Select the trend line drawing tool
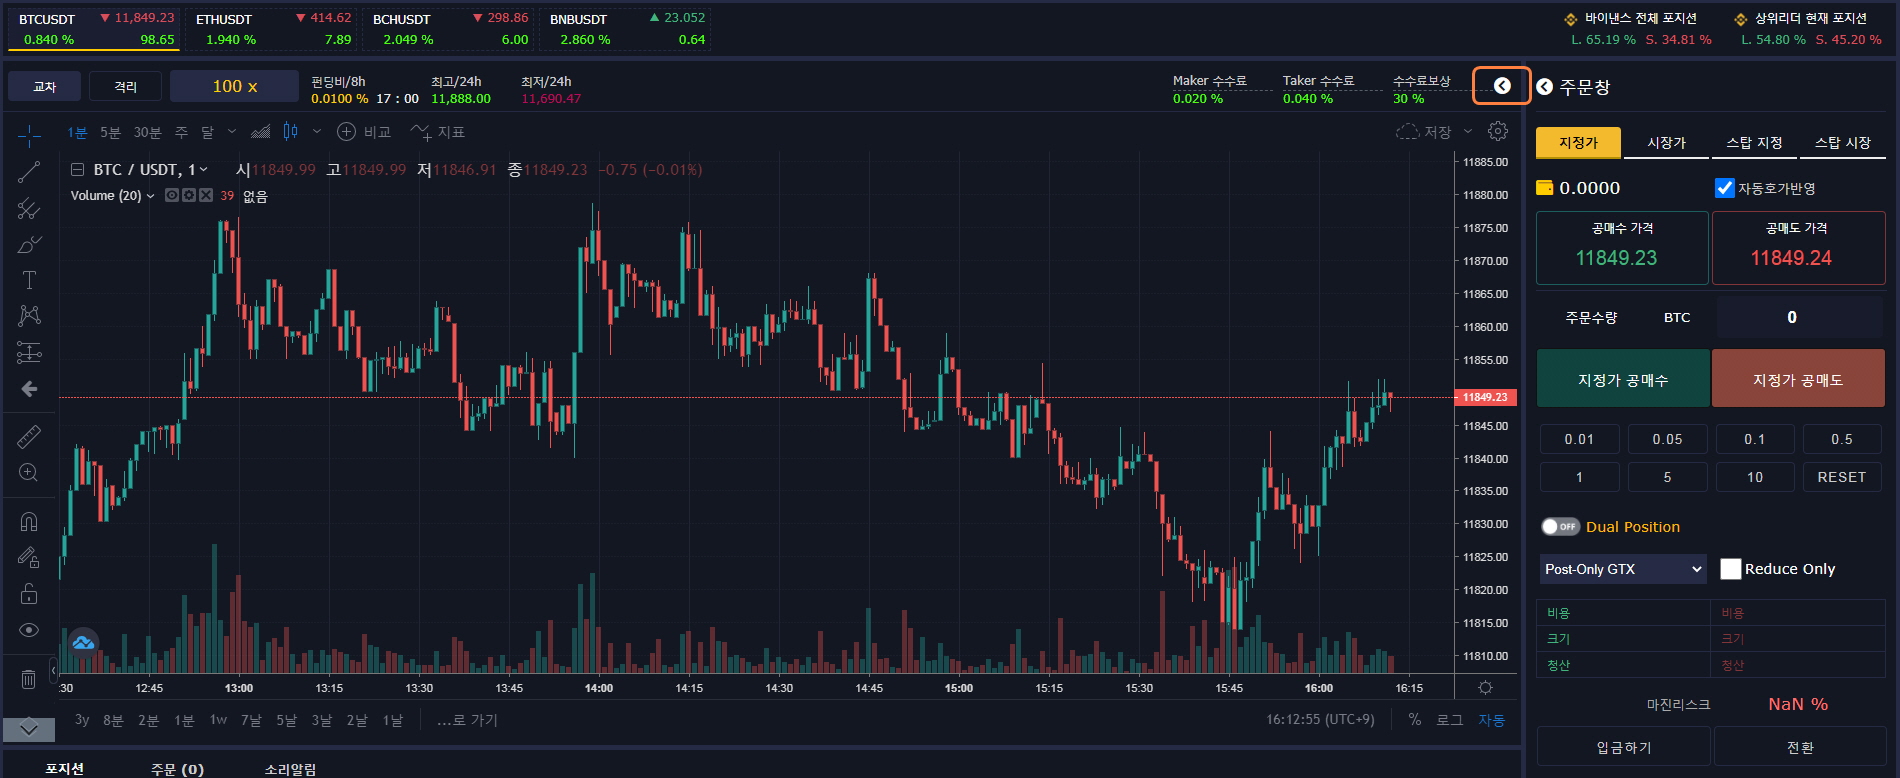Screen dimensions: 1900x778 tap(29, 172)
